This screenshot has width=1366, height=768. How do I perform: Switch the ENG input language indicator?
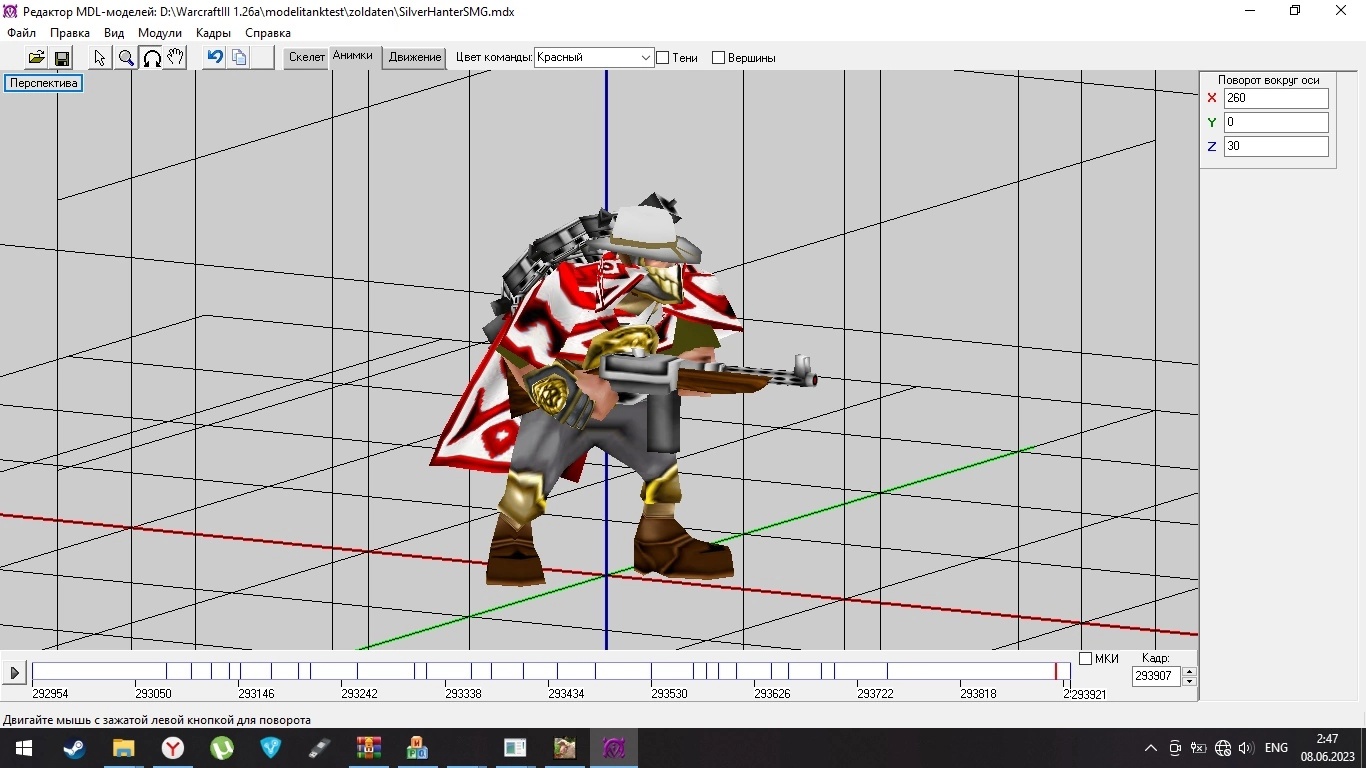tap(1276, 748)
